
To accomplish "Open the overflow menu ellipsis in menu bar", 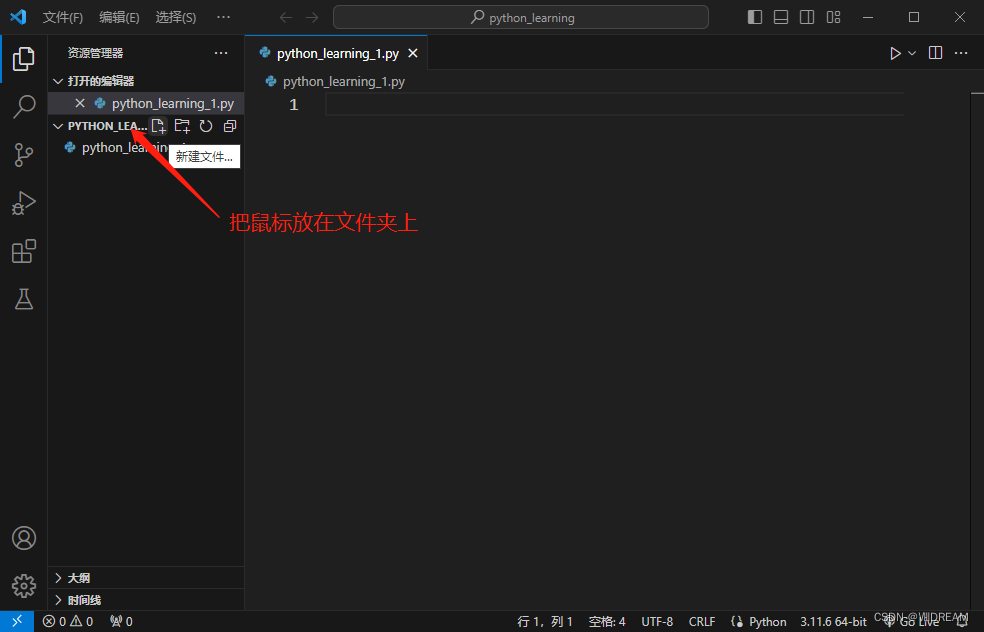I will 223,17.
